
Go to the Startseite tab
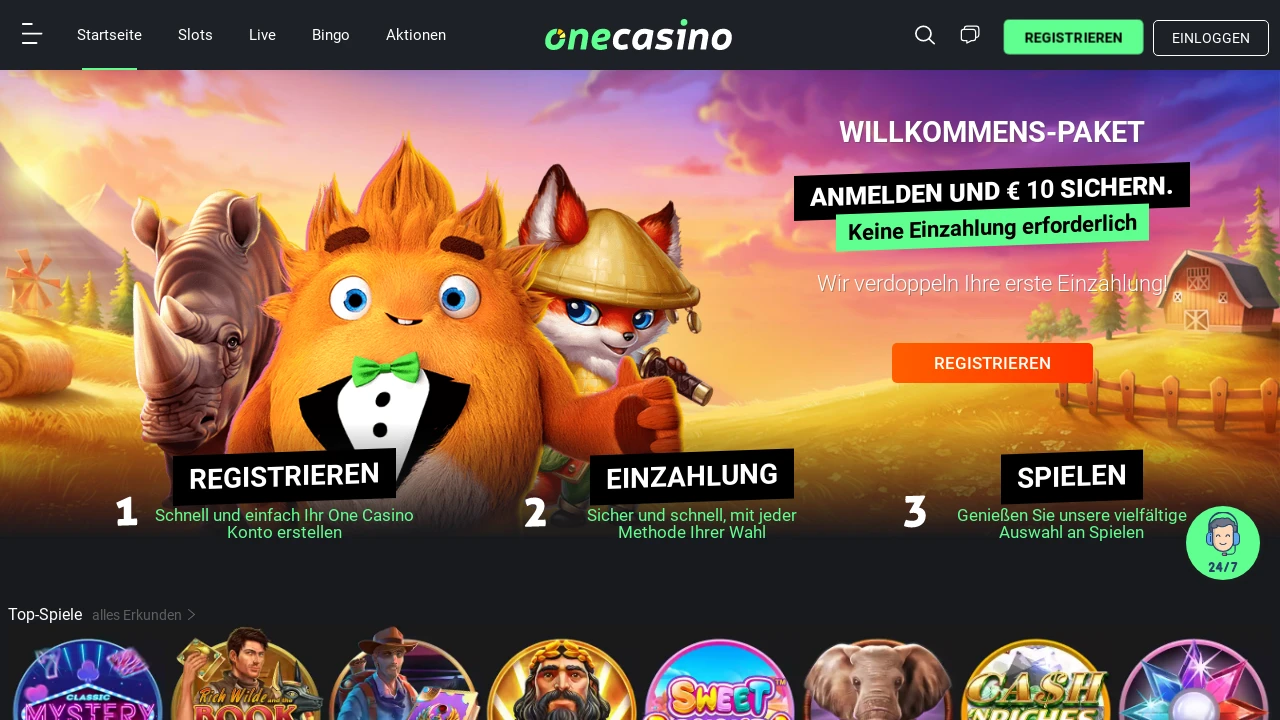click(109, 35)
